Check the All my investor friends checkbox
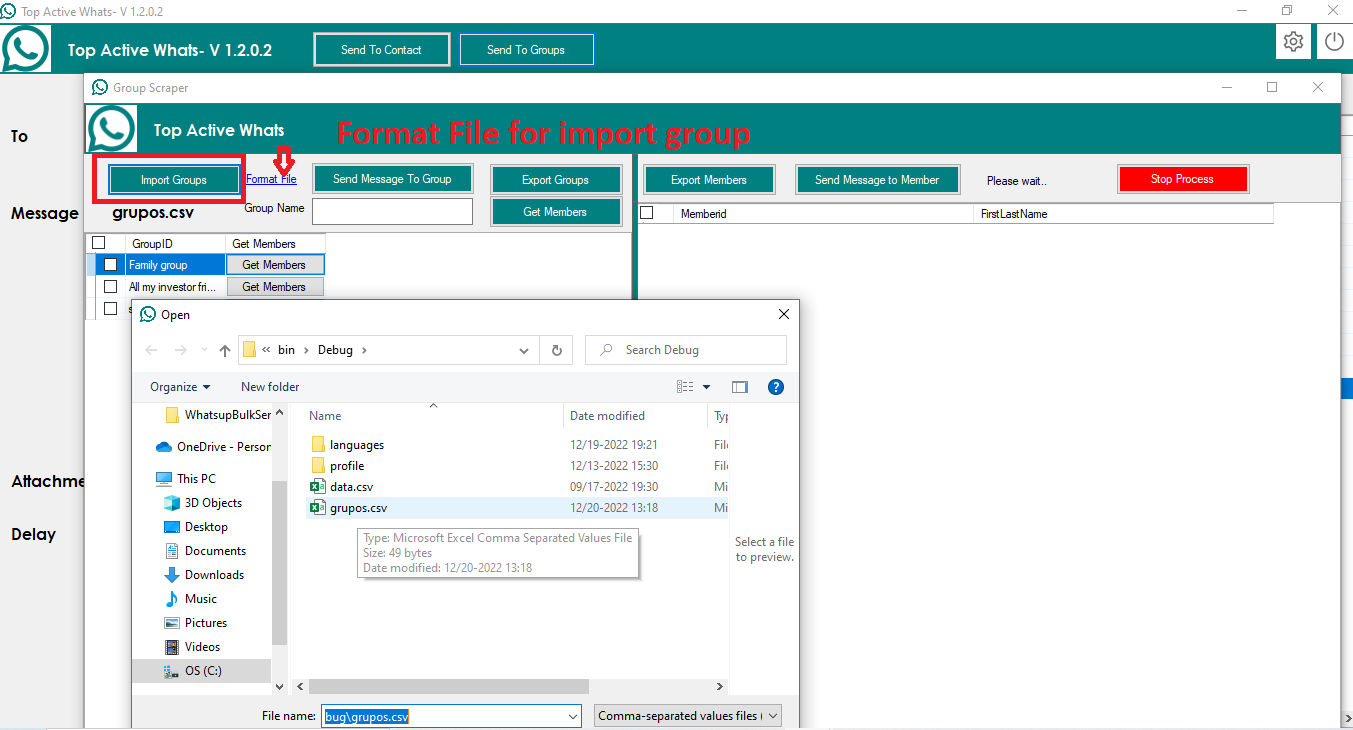Screen dimensions: 1353x730 [x=111, y=287]
